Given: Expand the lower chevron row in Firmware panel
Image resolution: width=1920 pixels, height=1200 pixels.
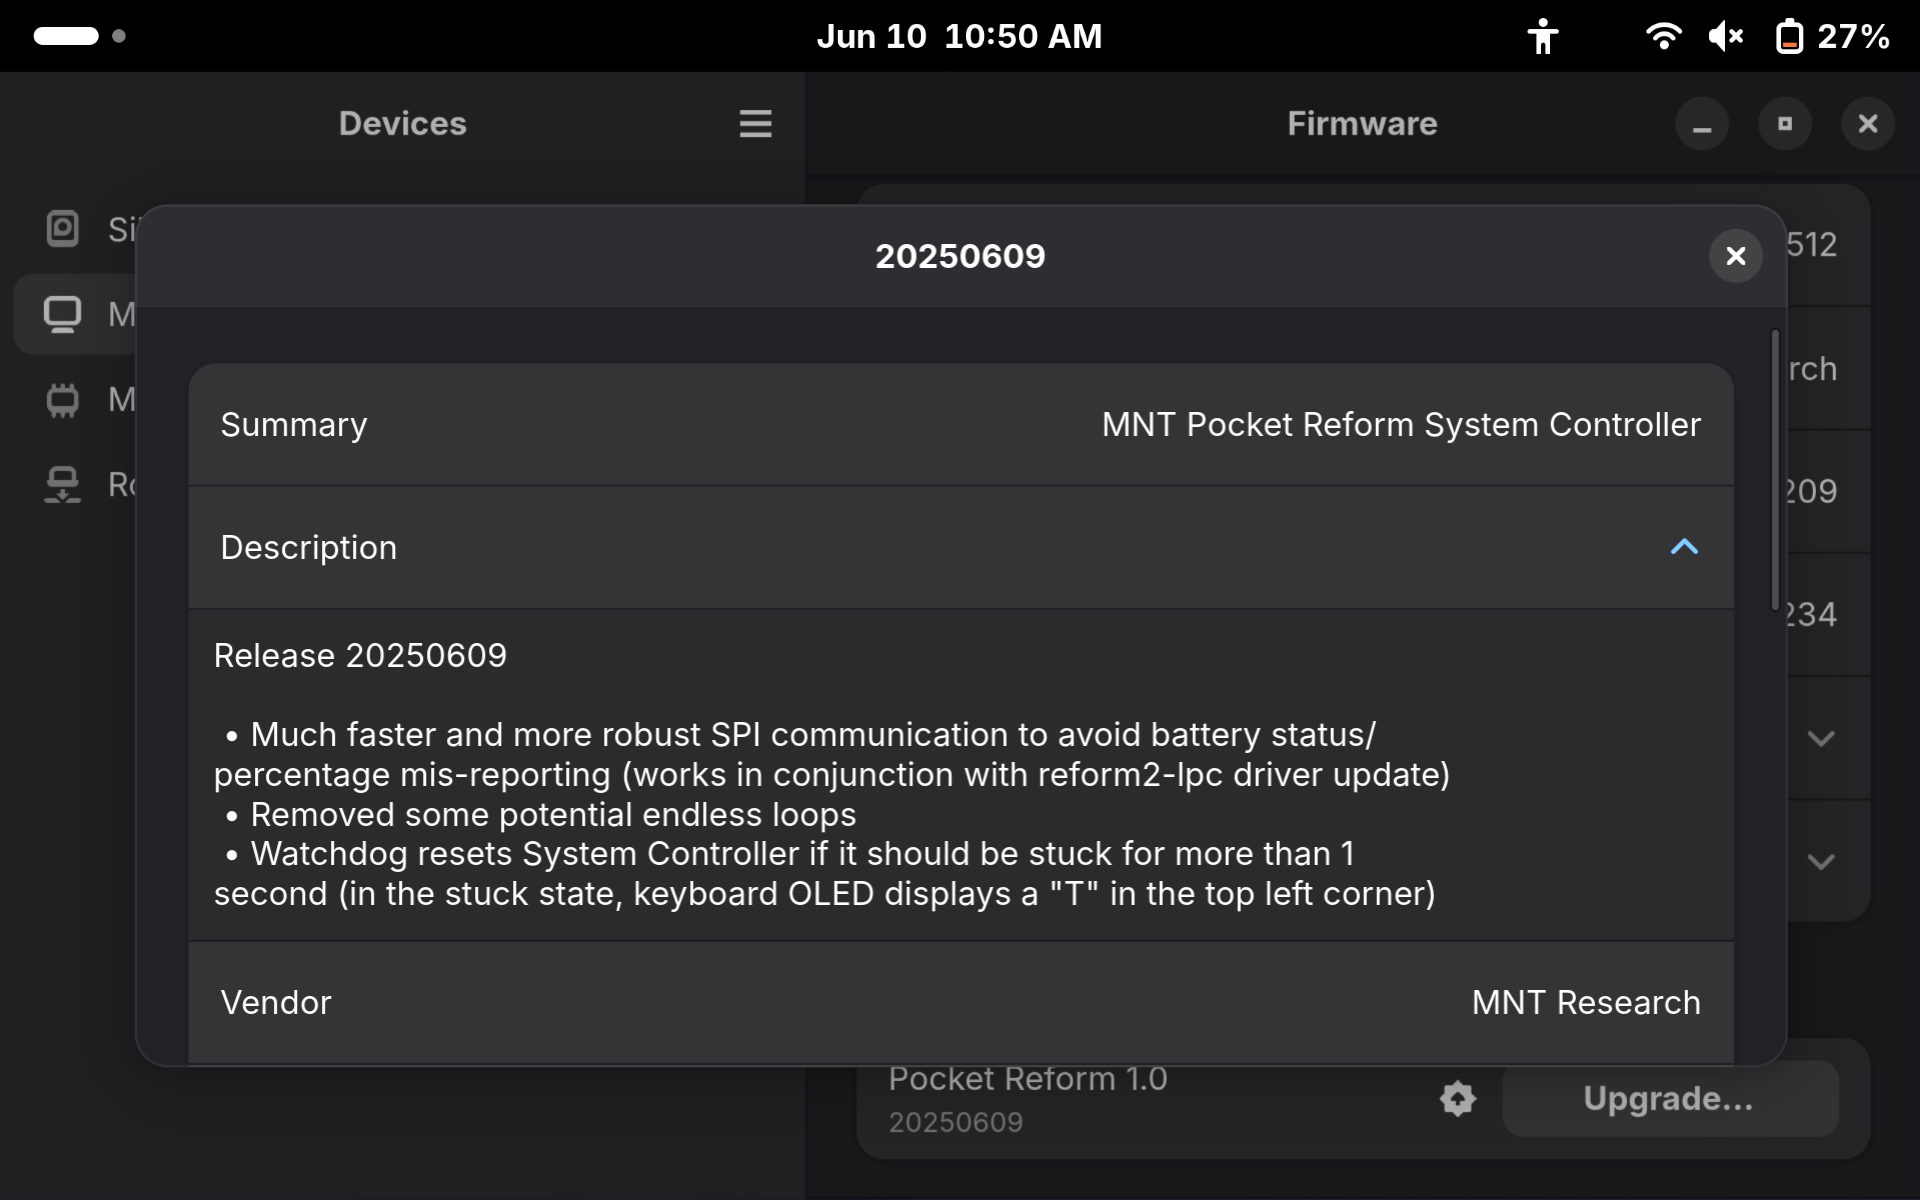Looking at the screenshot, I should 1821,861.
